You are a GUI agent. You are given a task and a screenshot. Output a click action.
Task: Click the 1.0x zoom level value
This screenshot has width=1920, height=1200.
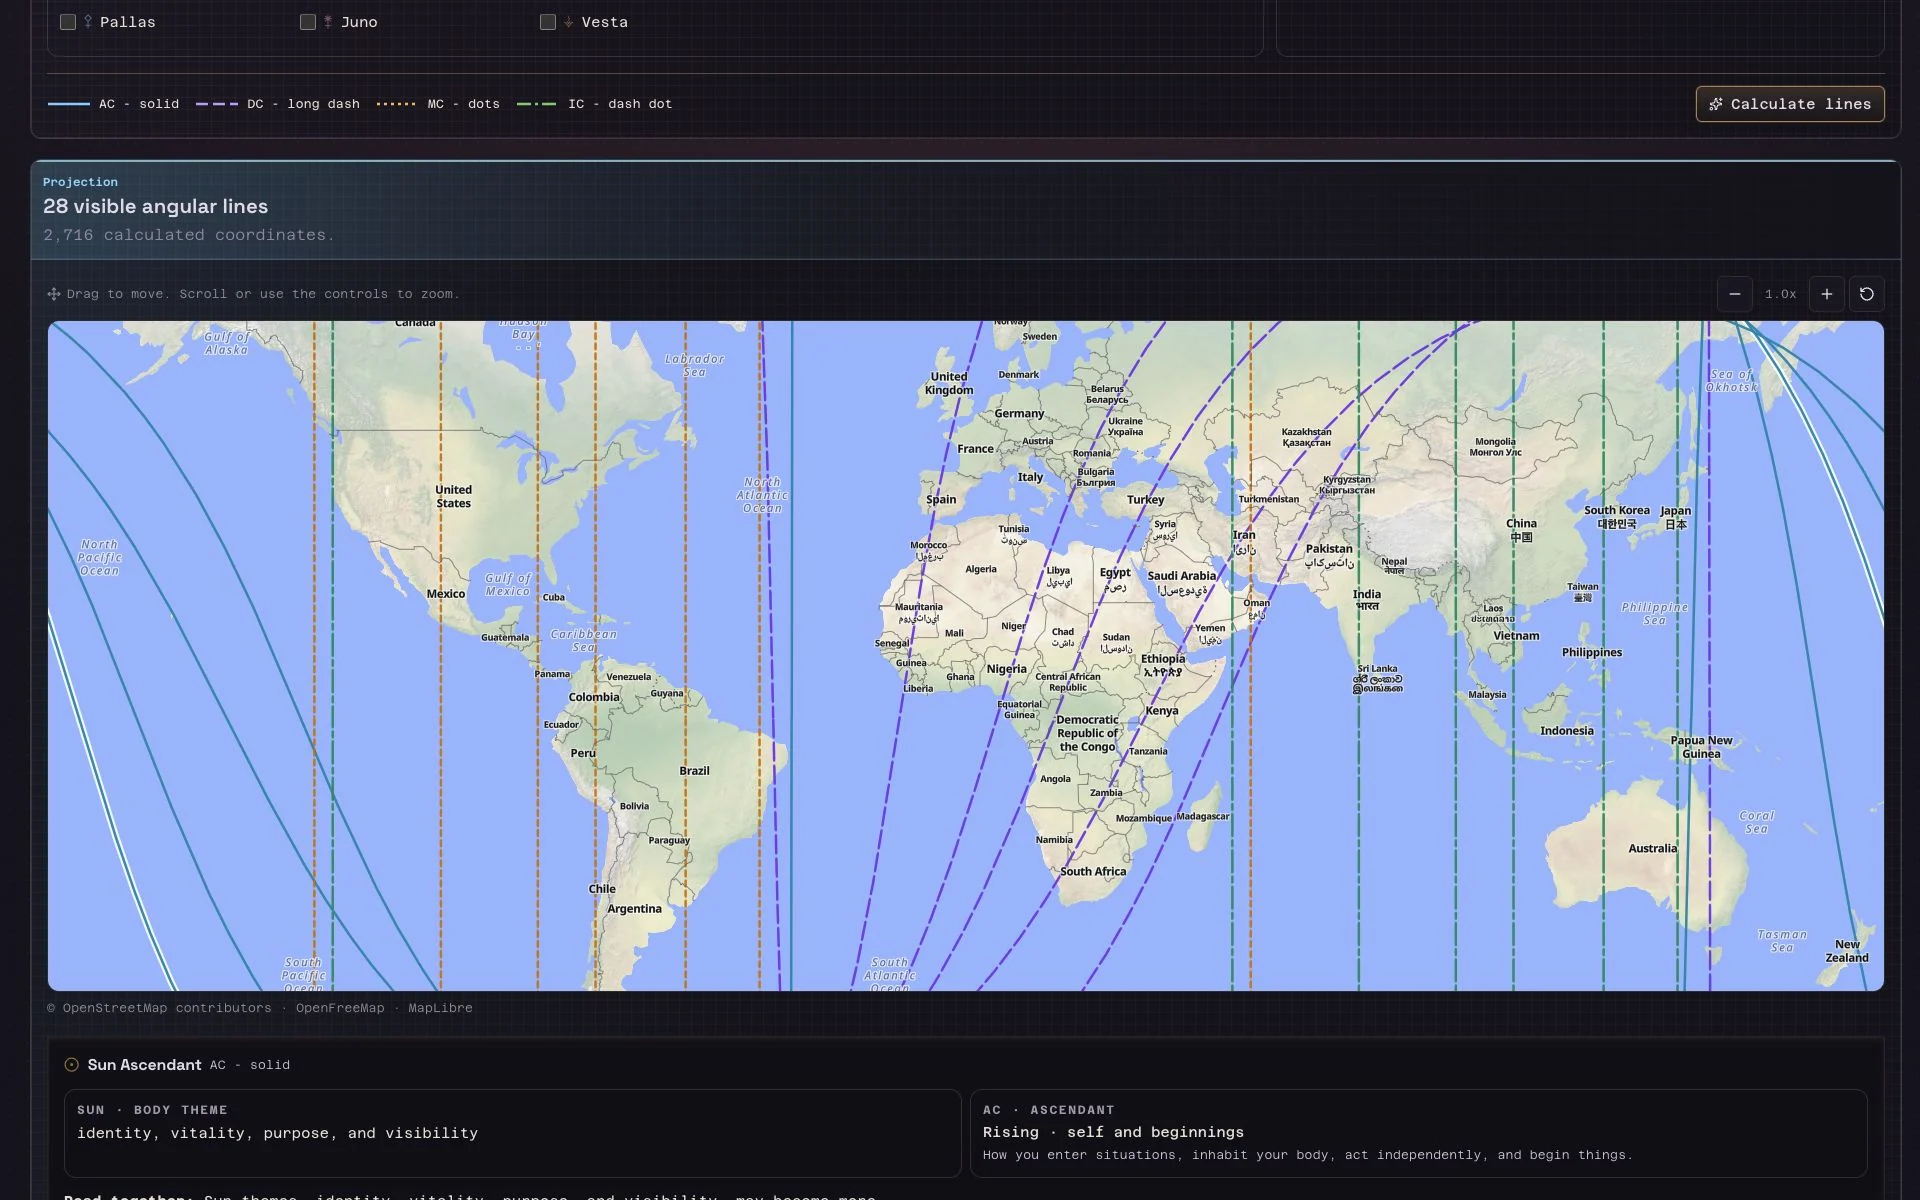tap(1781, 294)
